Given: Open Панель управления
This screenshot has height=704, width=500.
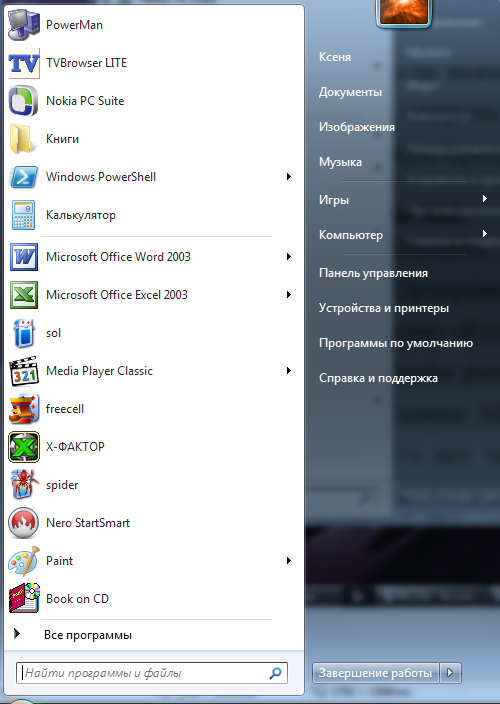Looking at the screenshot, I should [373, 273].
